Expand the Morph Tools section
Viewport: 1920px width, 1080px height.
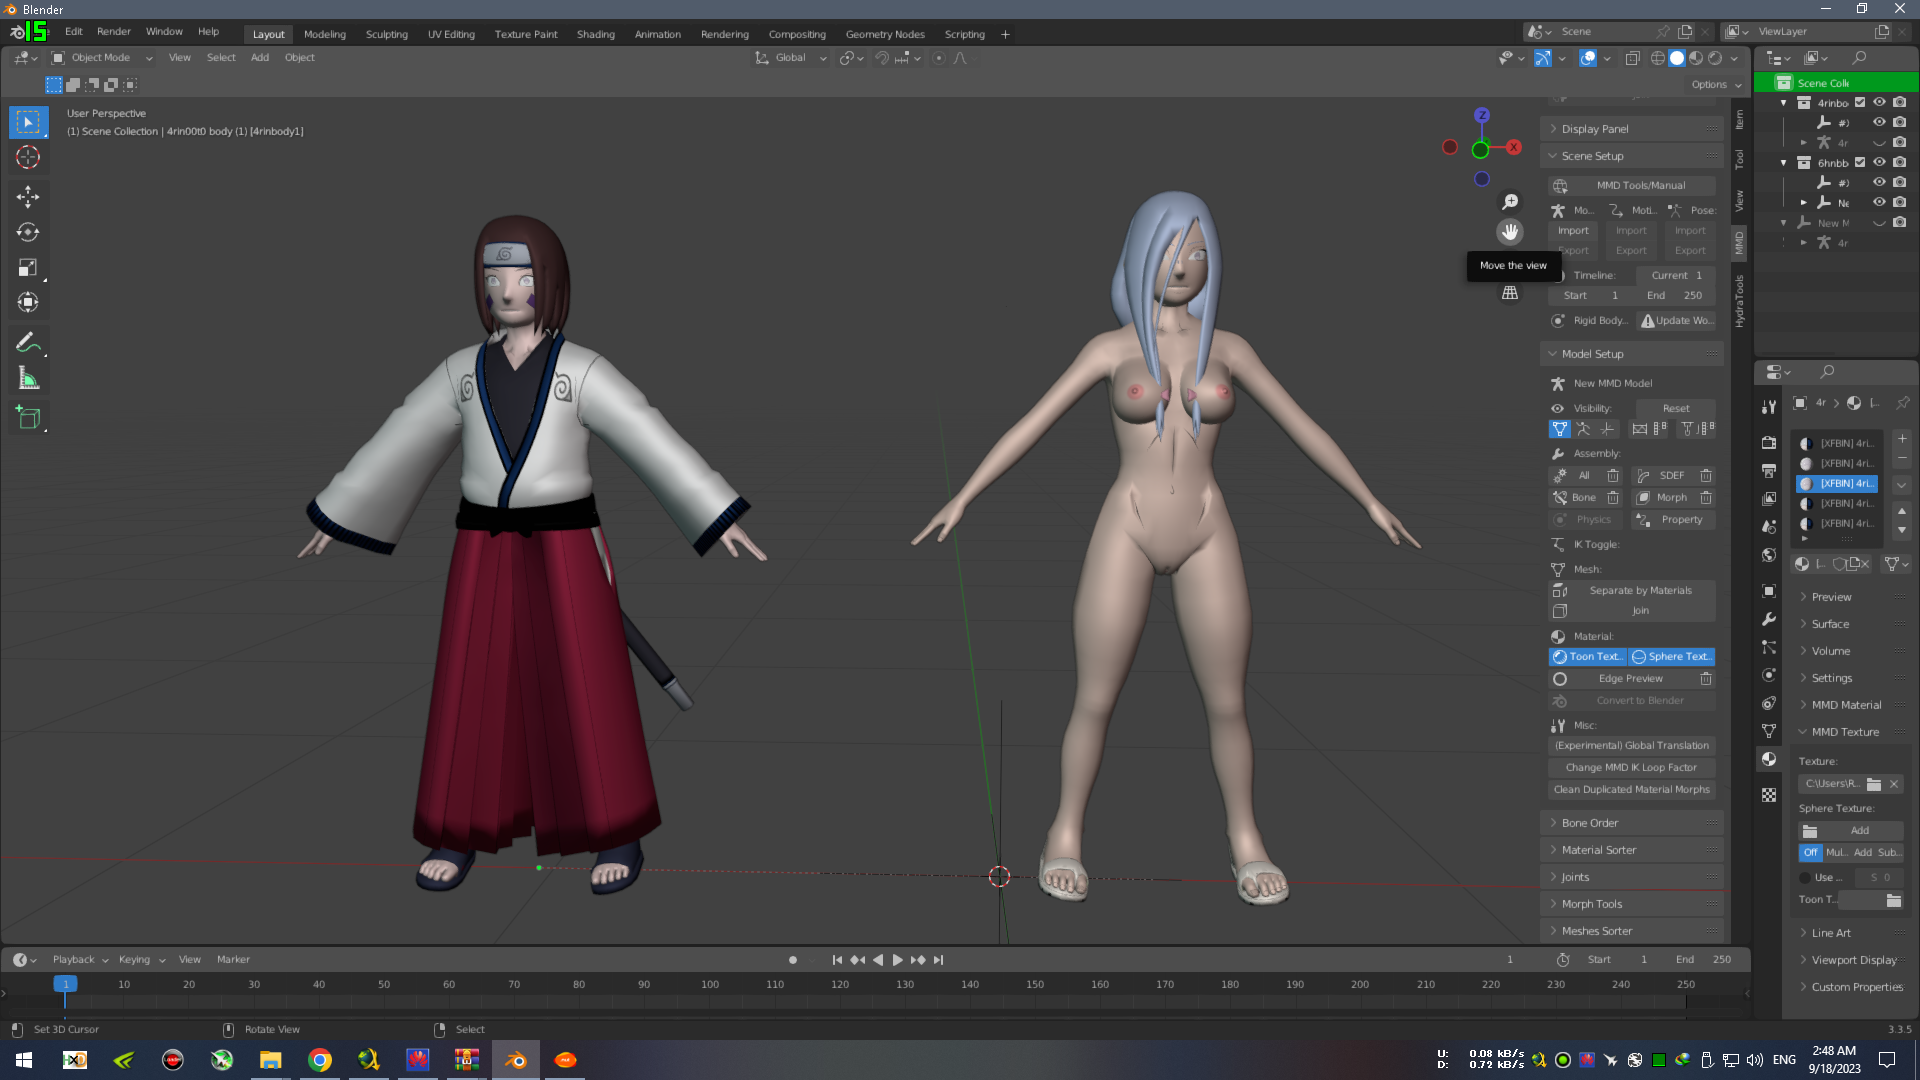[1632, 904]
